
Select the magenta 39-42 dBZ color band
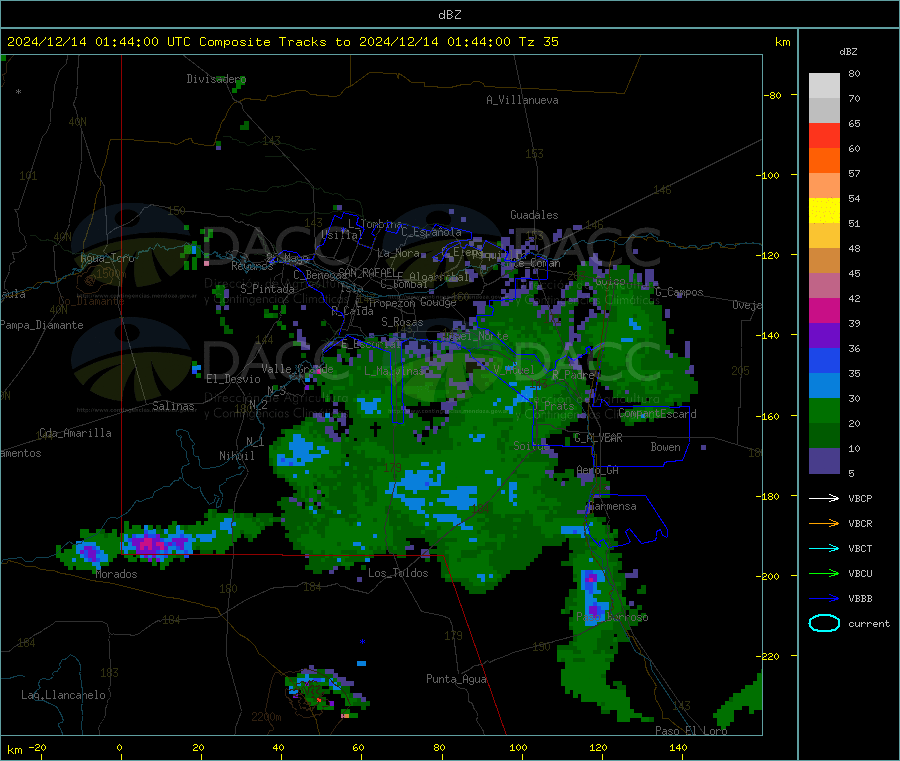click(824, 310)
